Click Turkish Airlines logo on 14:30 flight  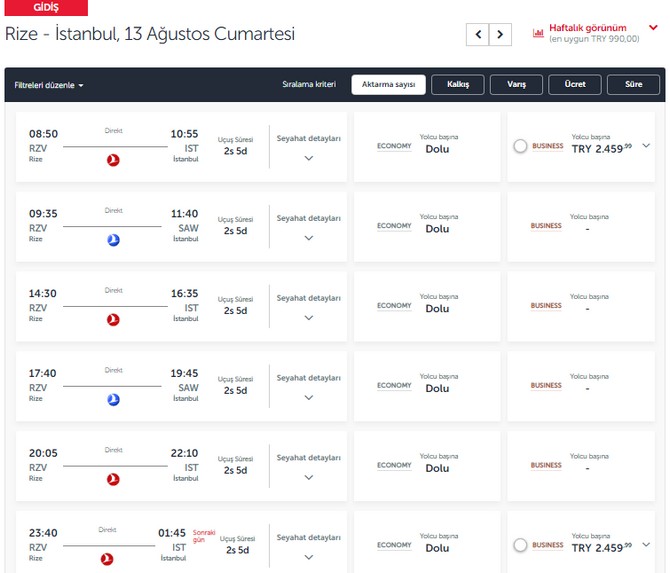click(x=113, y=320)
